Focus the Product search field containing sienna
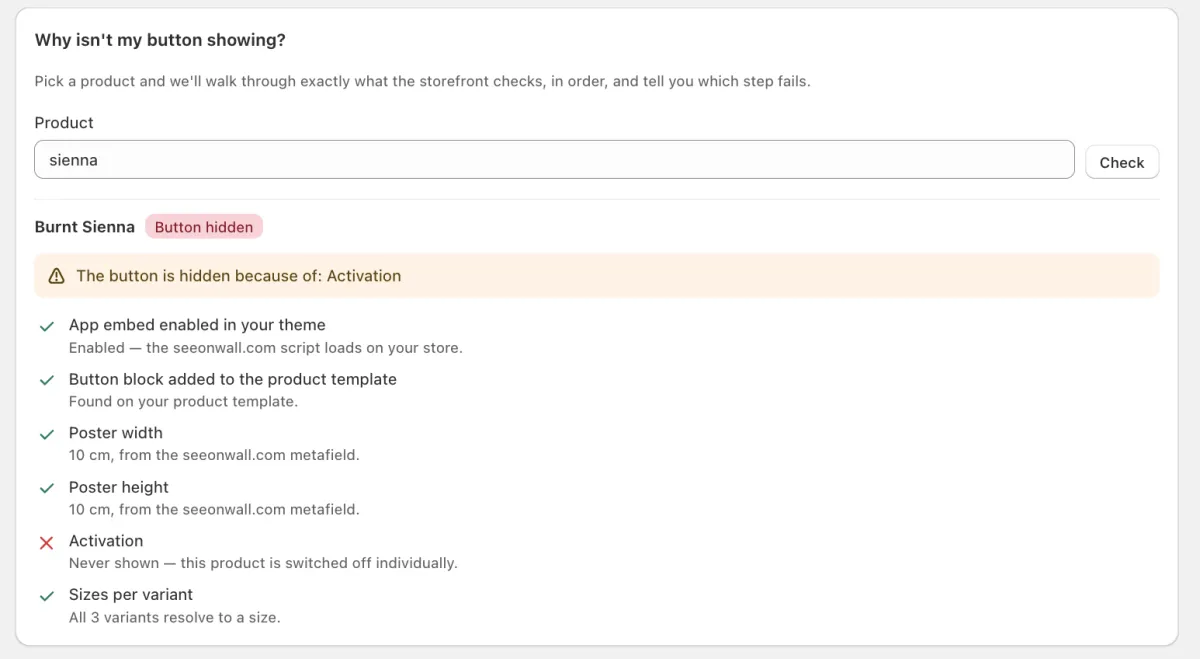1200x659 pixels. [554, 160]
